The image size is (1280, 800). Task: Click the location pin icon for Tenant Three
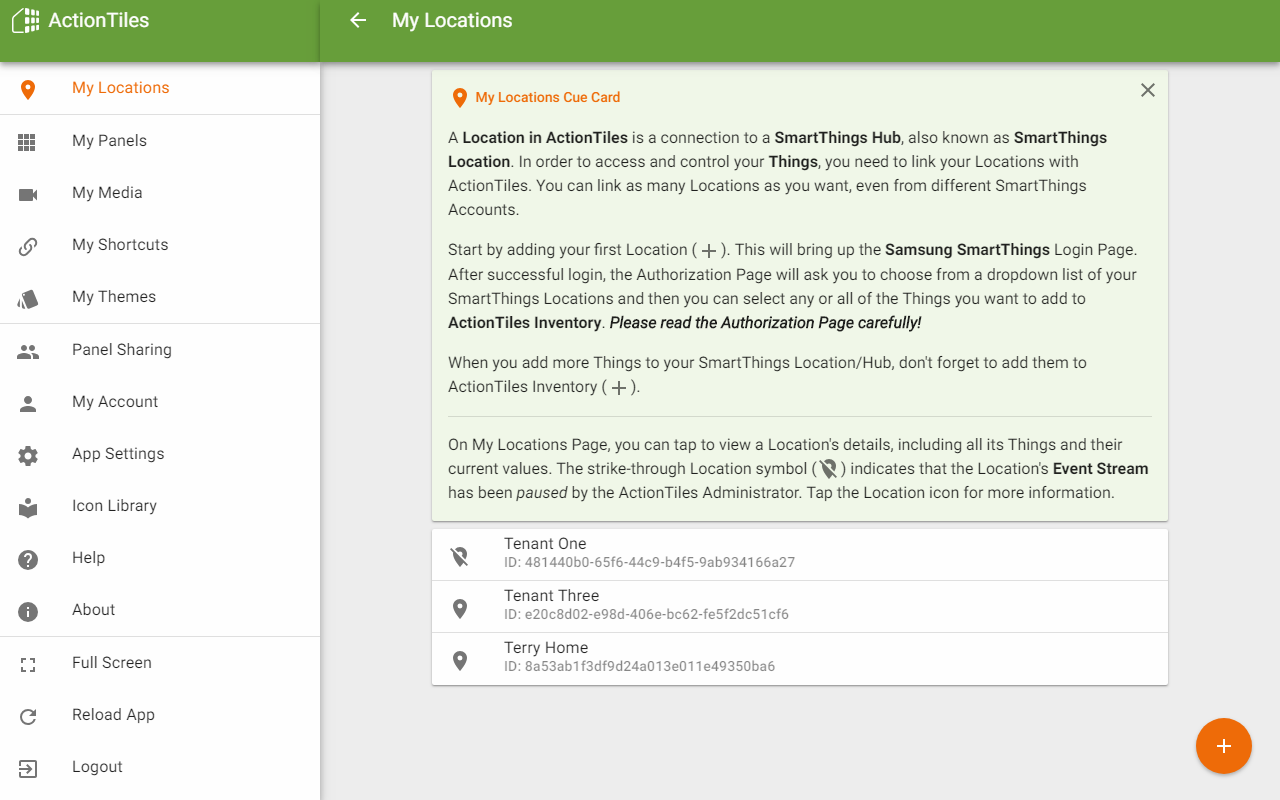coord(460,608)
